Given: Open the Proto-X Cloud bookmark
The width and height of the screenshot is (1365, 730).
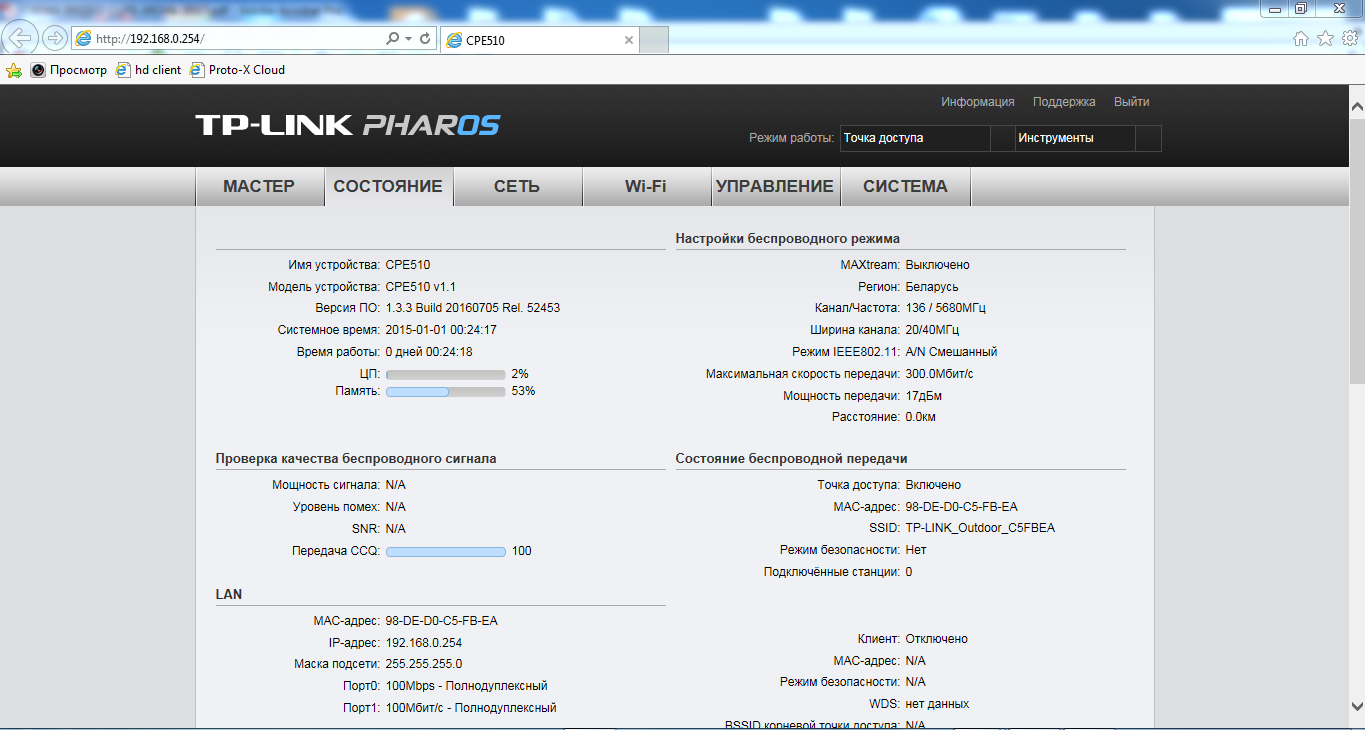Looking at the screenshot, I should [237, 70].
